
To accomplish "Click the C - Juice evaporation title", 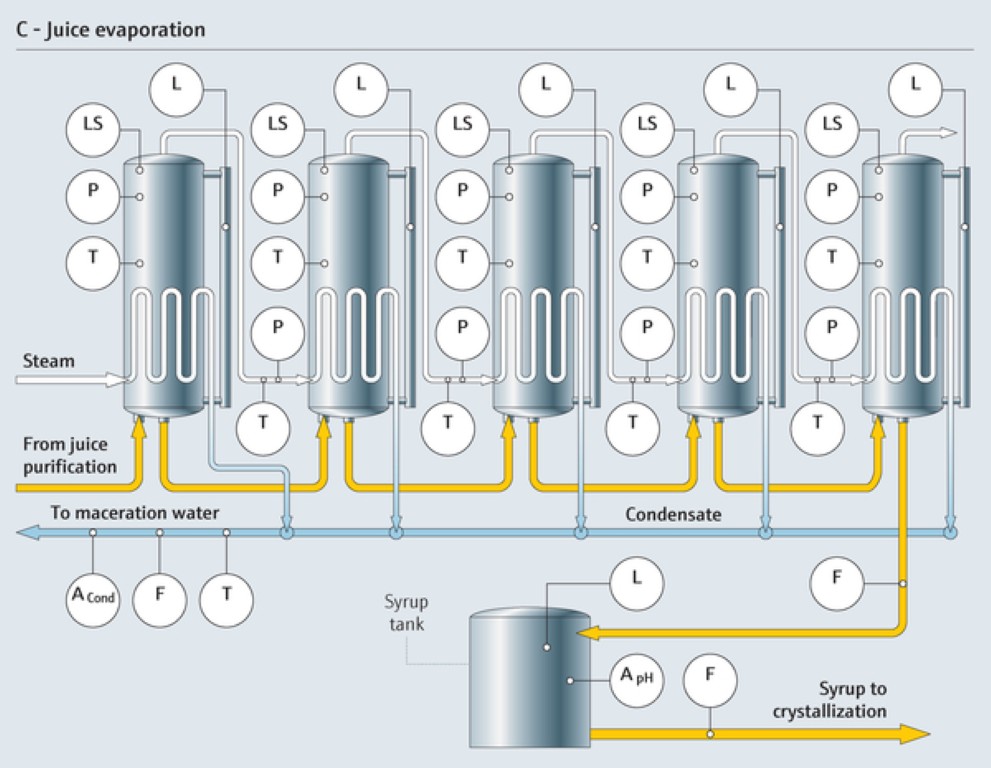I will click(111, 30).
